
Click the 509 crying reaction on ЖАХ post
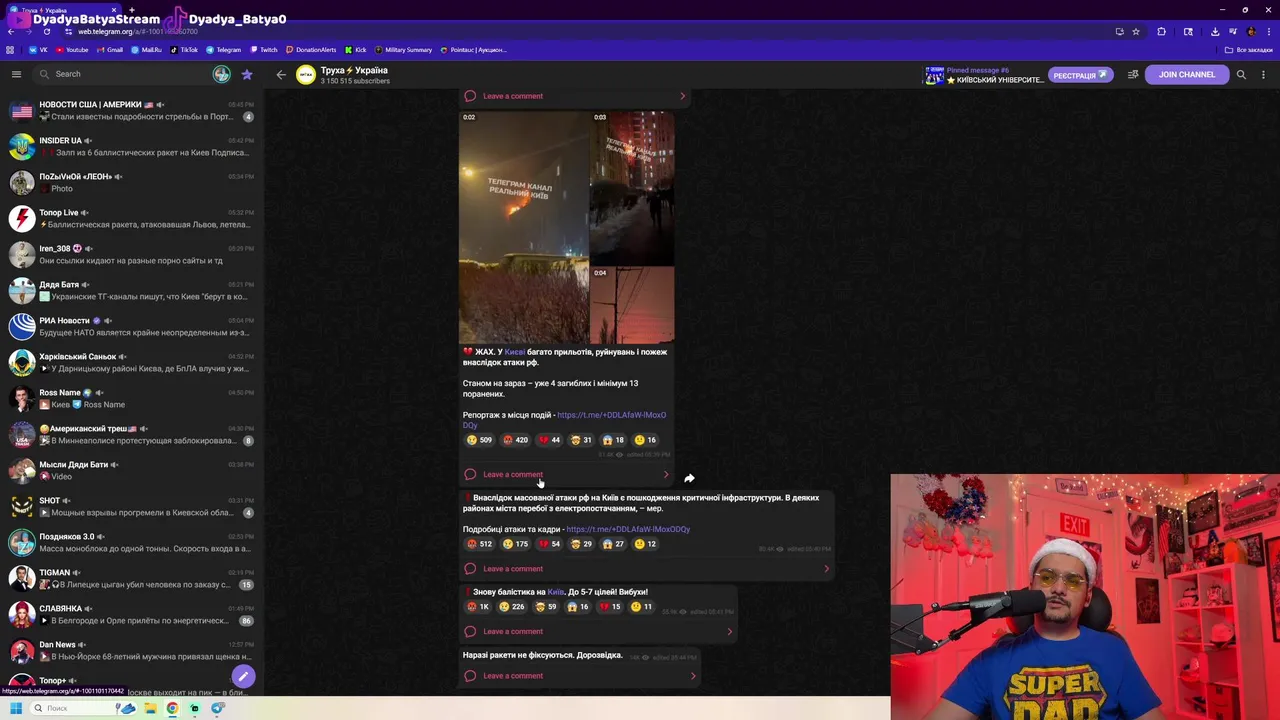click(x=480, y=440)
